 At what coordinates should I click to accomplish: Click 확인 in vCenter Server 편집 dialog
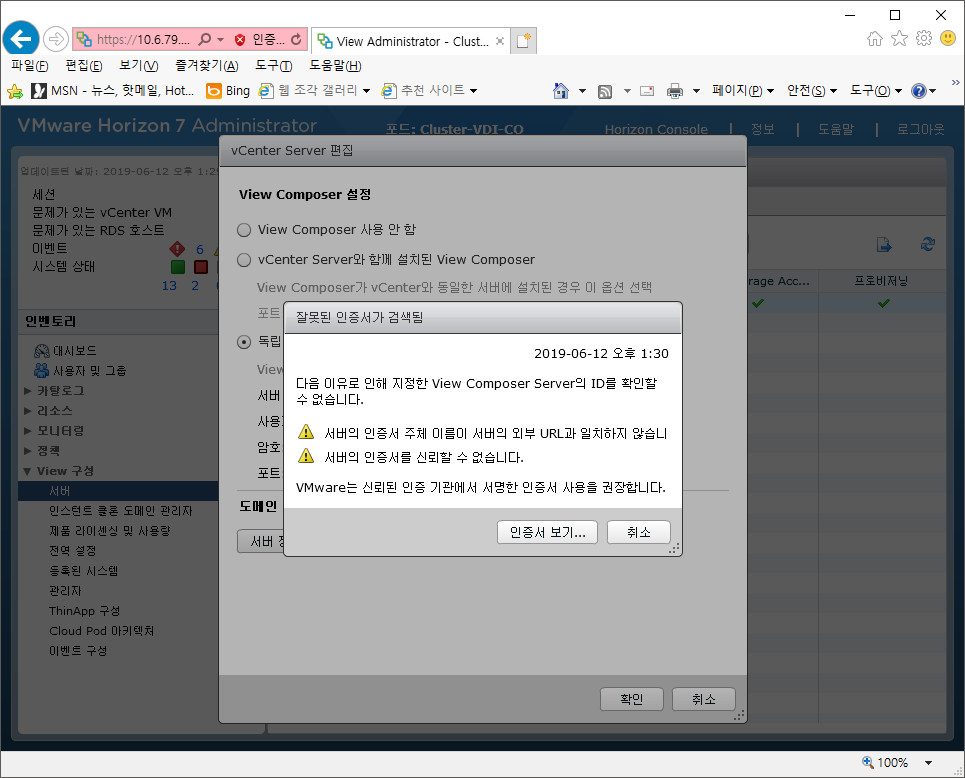pos(631,699)
